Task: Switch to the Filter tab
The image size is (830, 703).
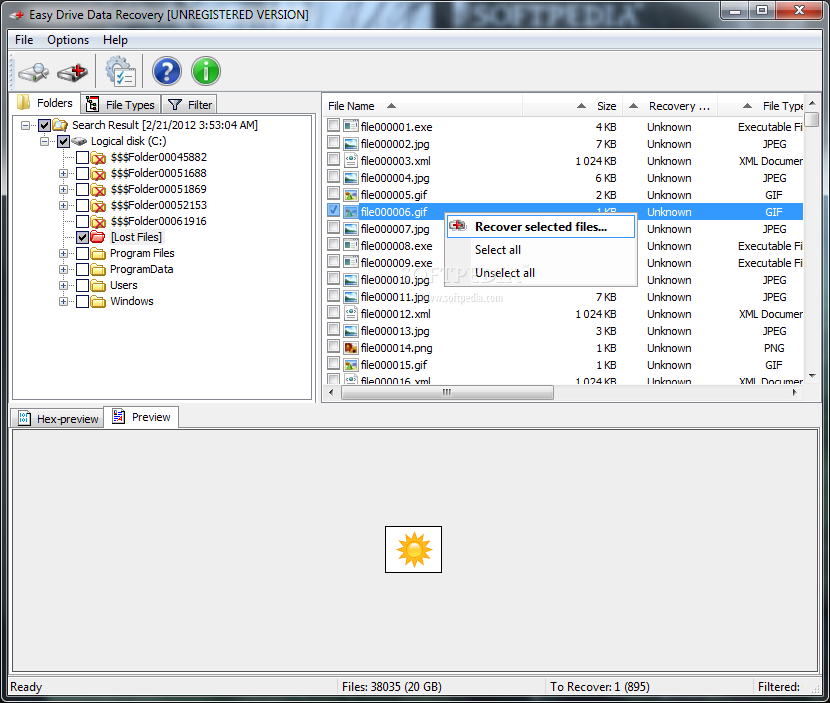Action: [190, 104]
